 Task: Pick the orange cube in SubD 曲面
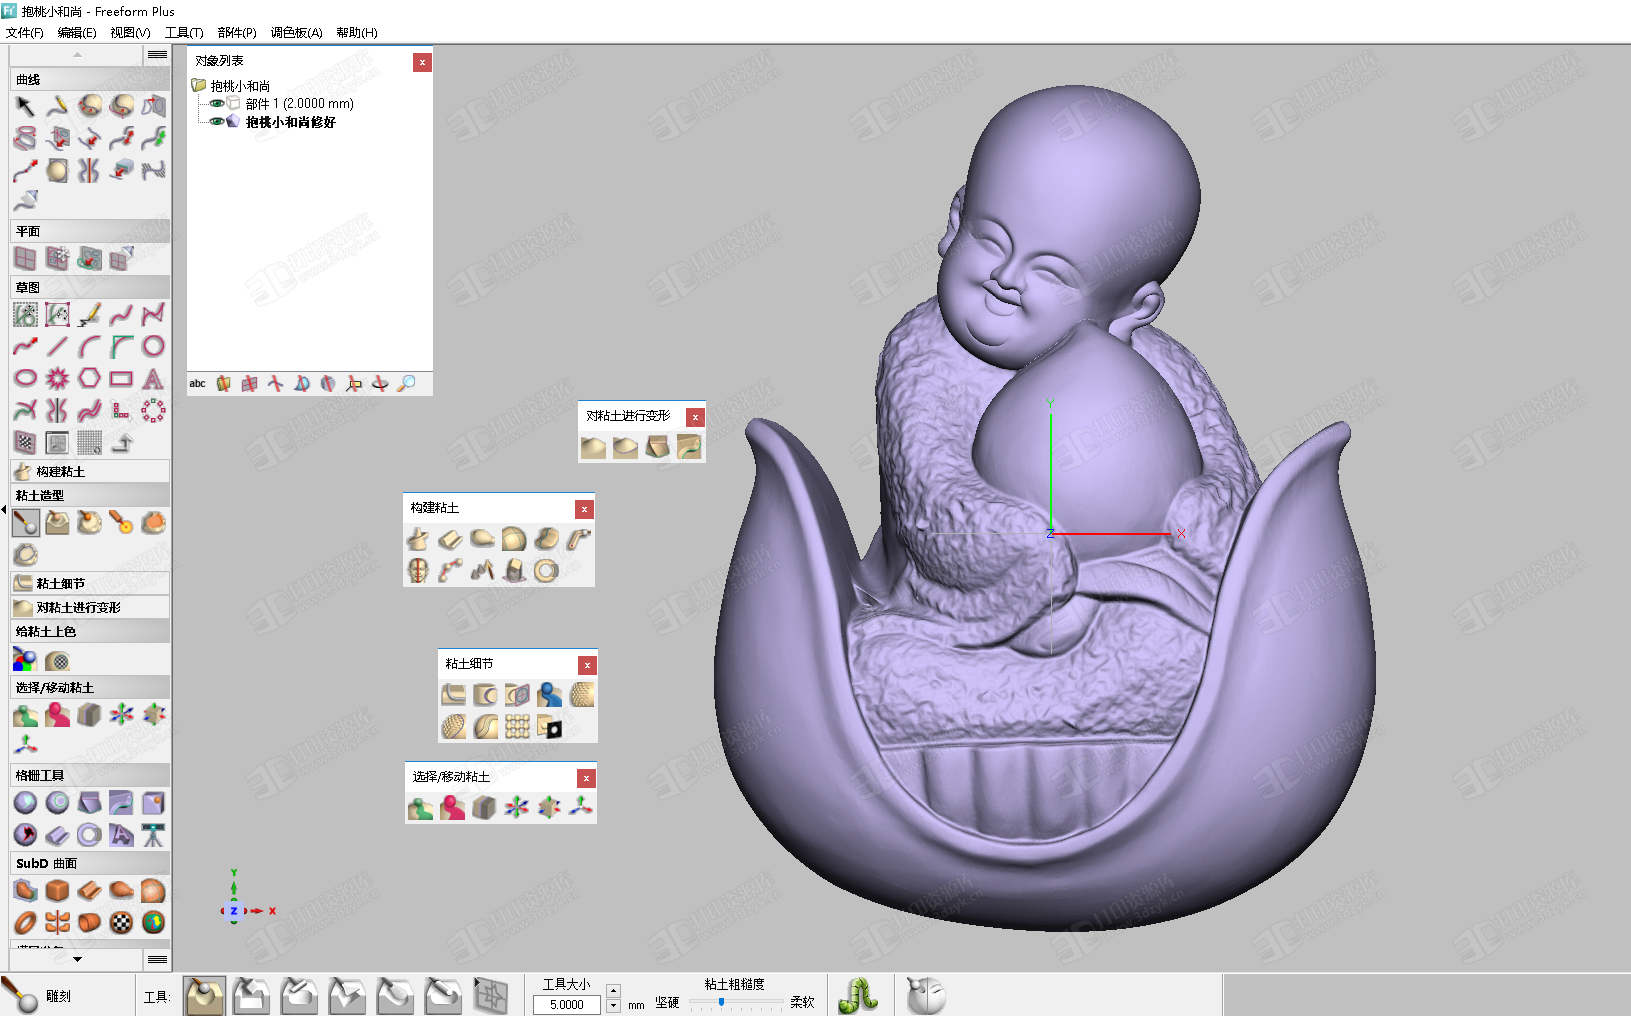pos(57,890)
